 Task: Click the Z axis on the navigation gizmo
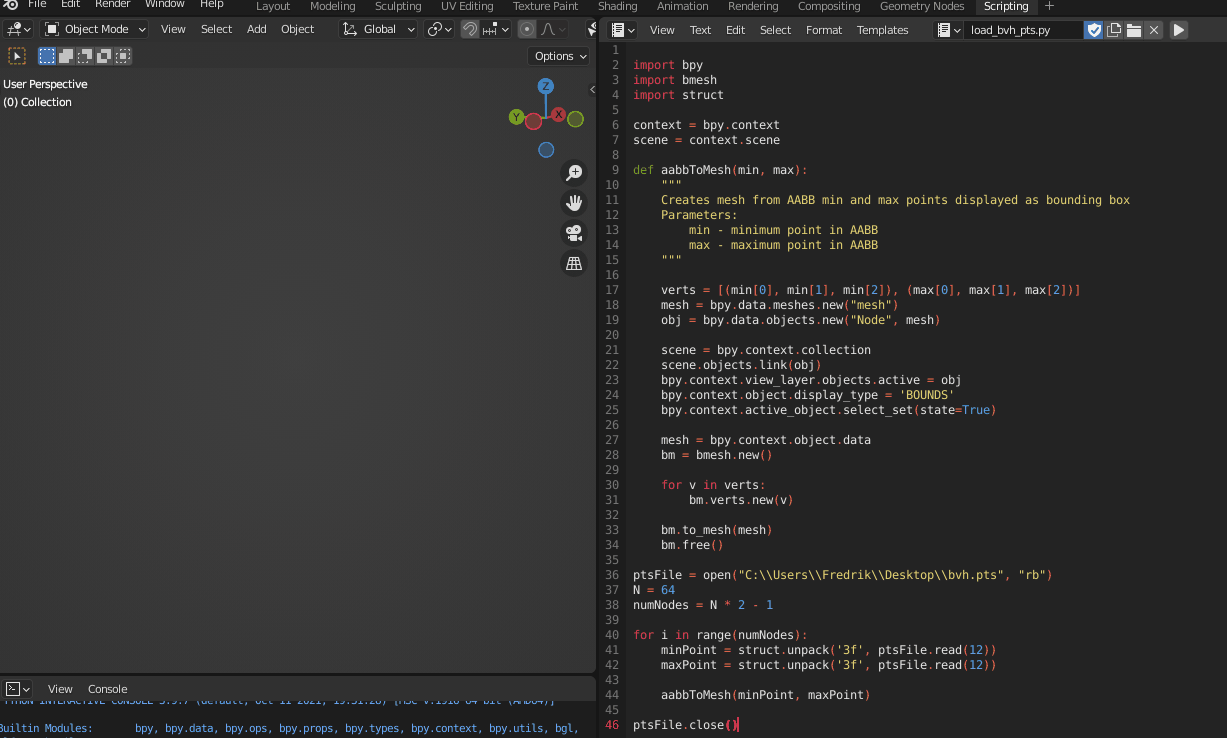(546, 86)
